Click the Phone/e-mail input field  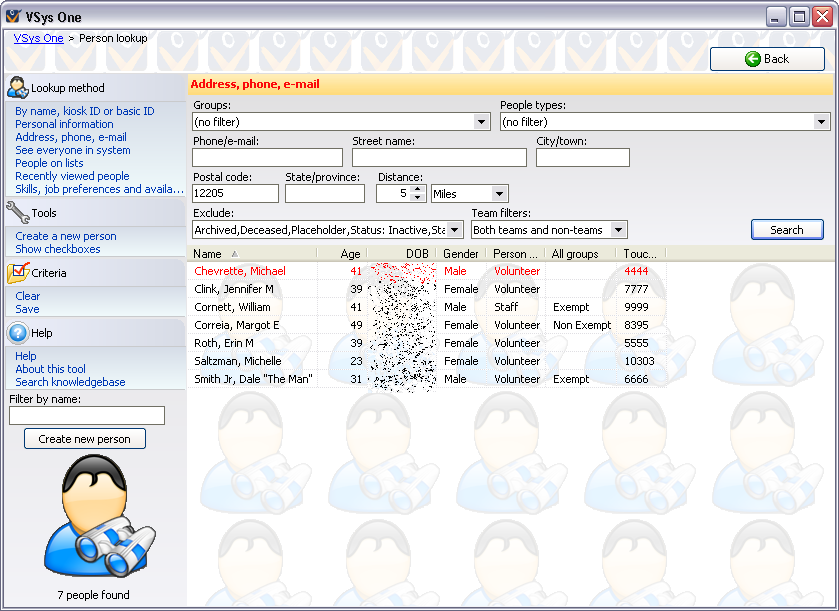click(x=268, y=157)
